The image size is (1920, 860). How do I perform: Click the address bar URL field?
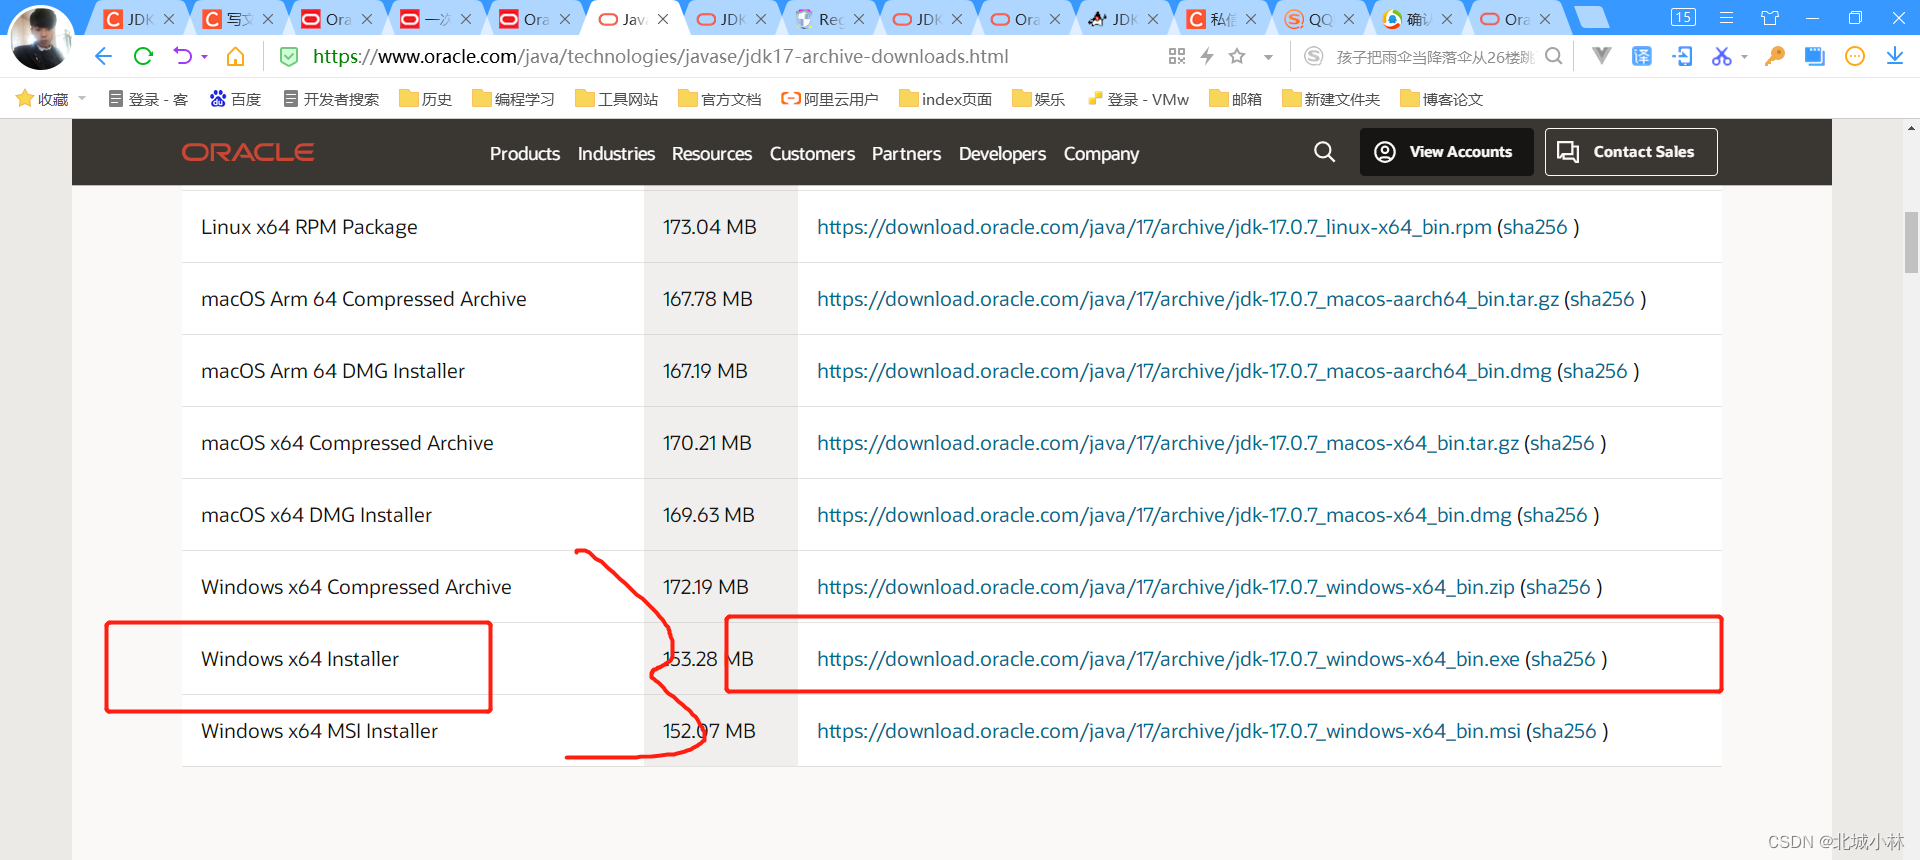pyautogui.click(x=660, y=56)
